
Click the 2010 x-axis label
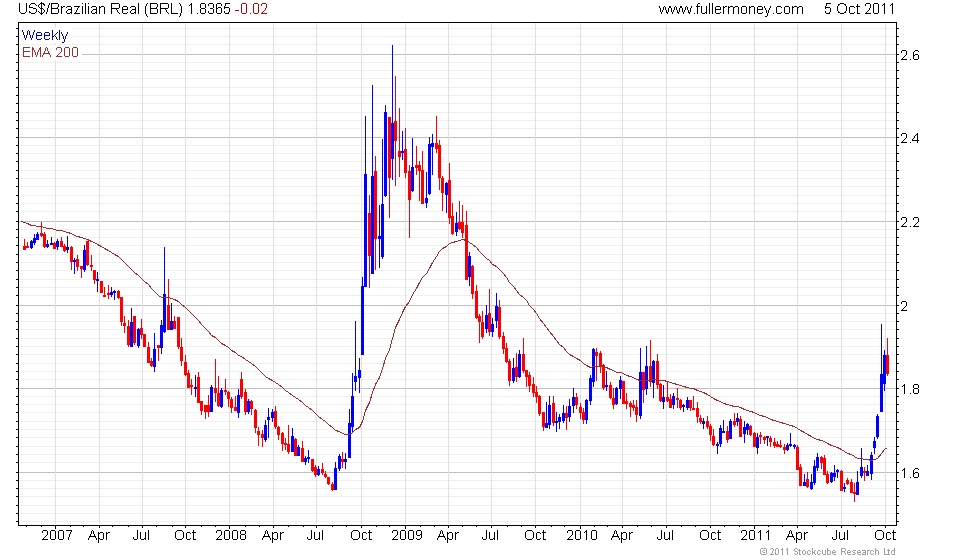coord(582,535)
